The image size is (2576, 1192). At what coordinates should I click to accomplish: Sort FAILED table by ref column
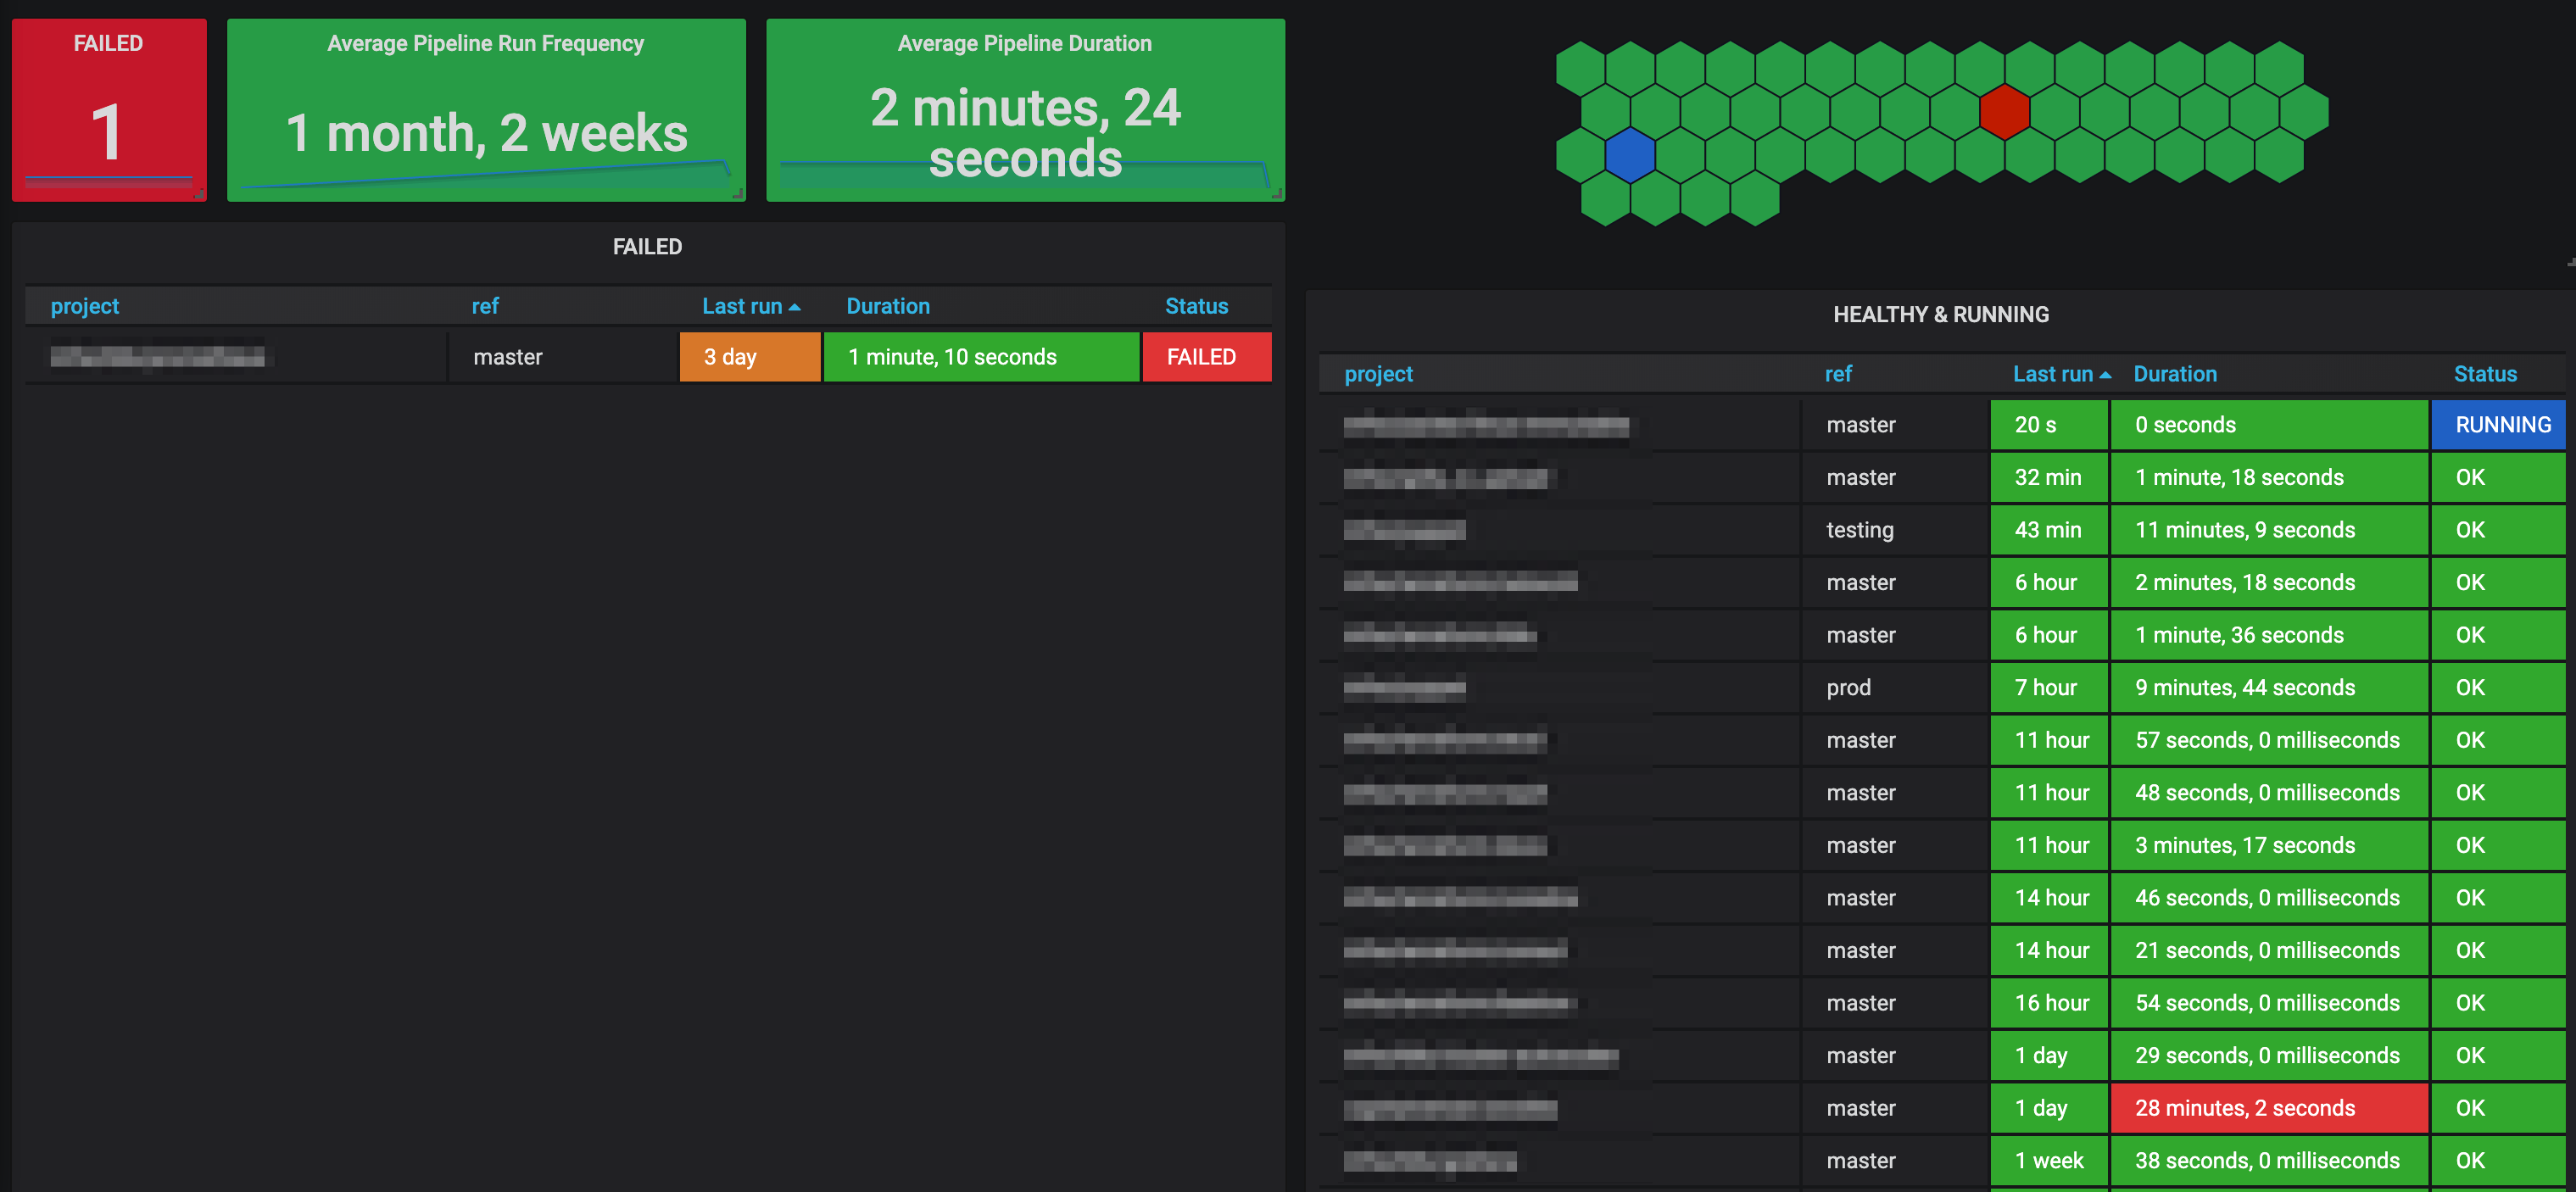tap(485, 306)
